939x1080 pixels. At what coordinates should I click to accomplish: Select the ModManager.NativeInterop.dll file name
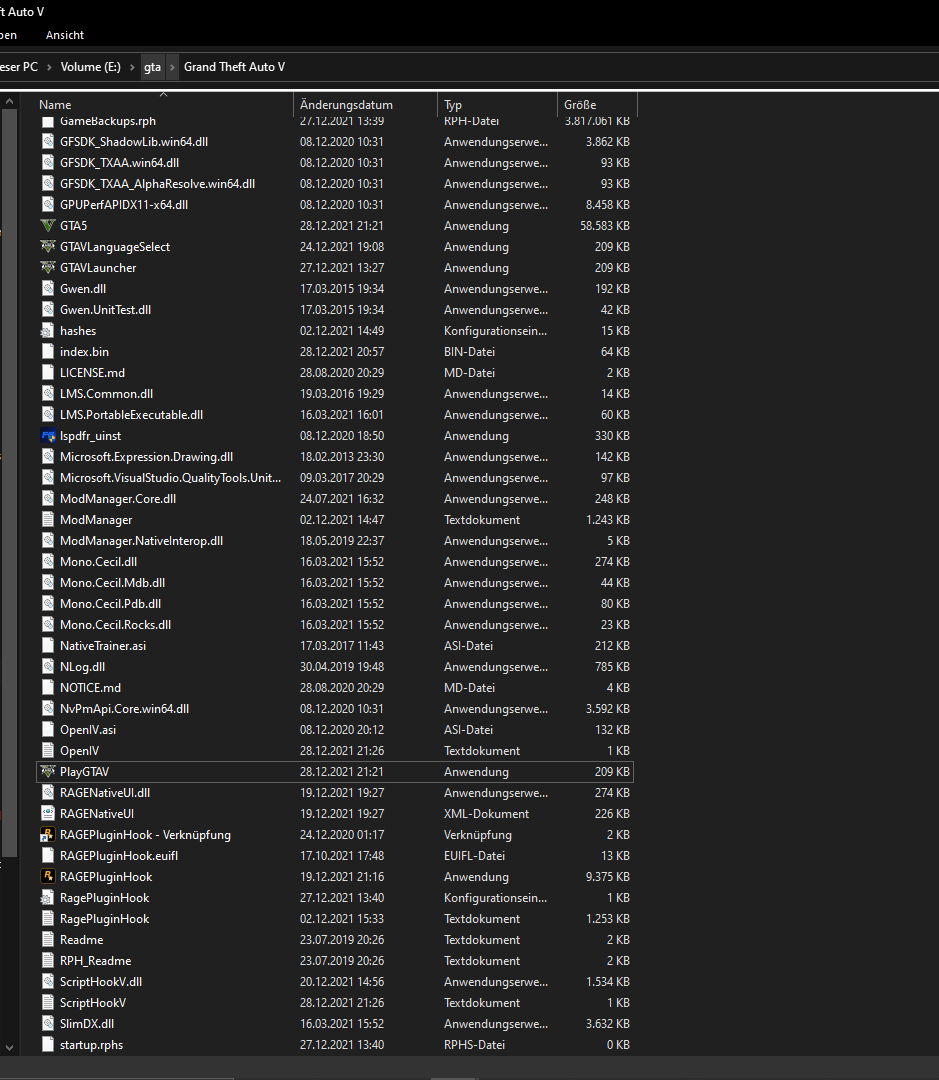click(x=141, y=541)
